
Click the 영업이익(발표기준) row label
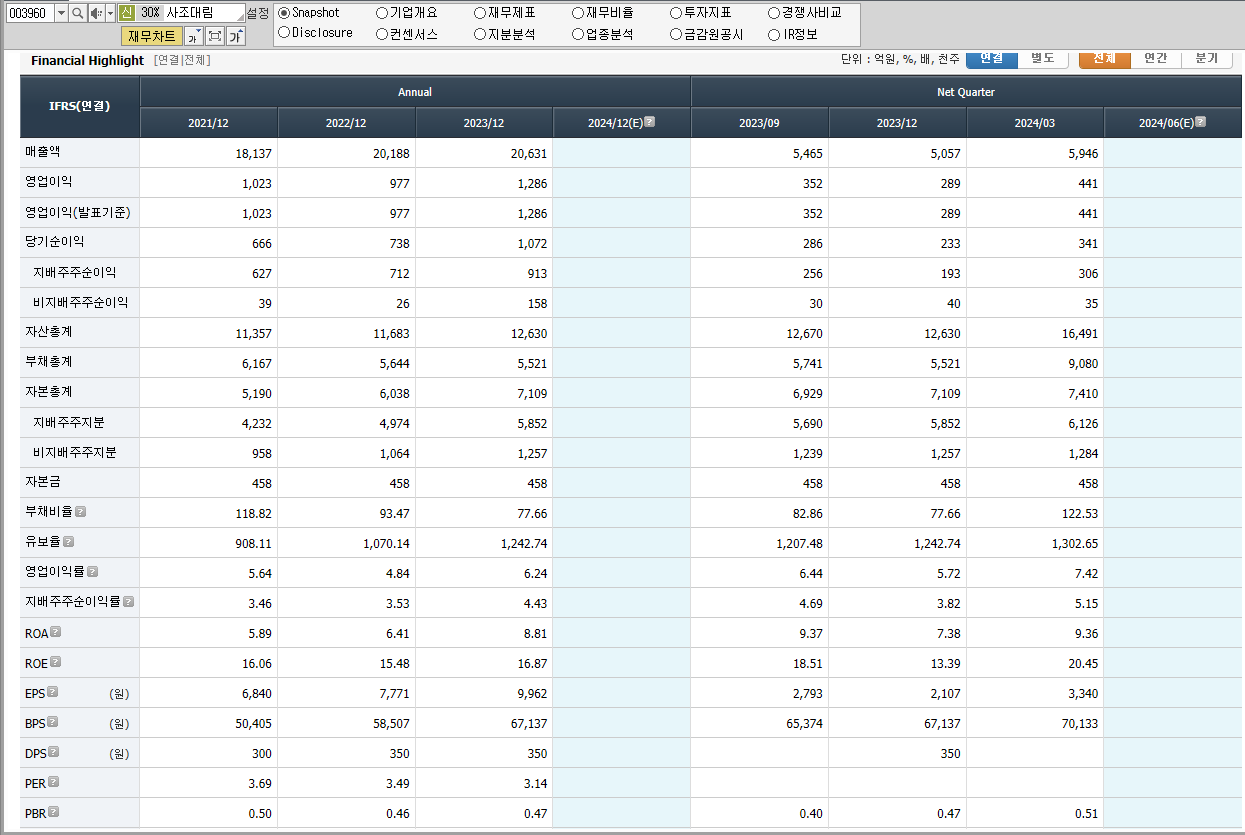pos(77,212)
